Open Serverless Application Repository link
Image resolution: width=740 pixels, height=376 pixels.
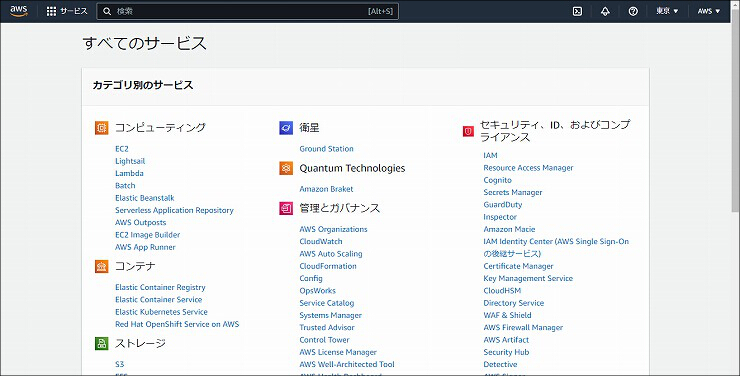pos(174,210)
